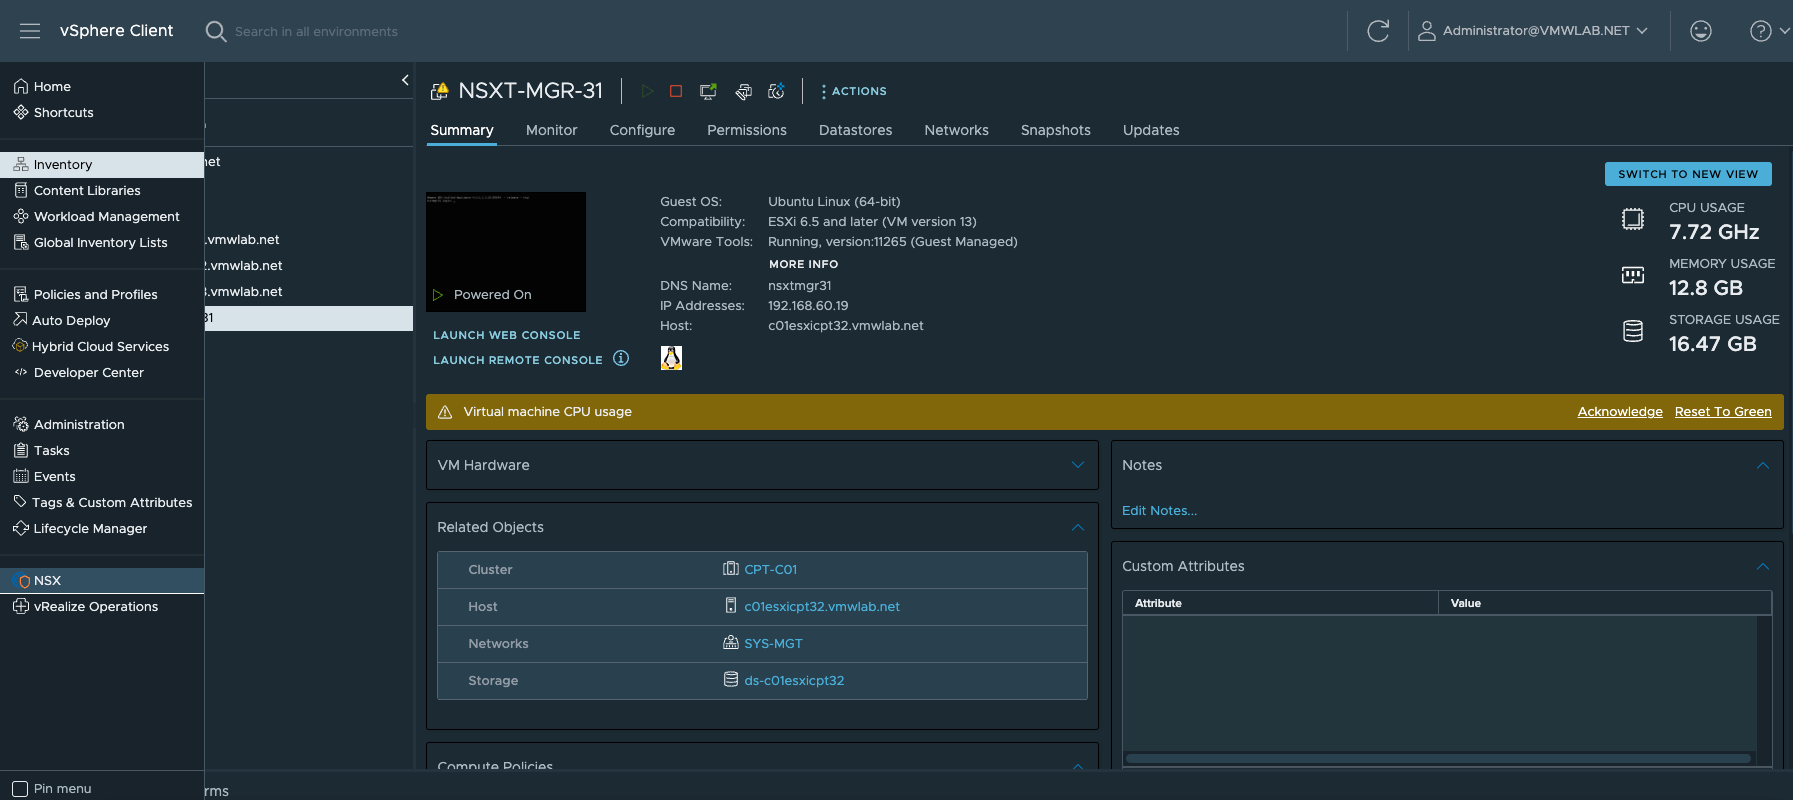Image resolution: width=1793 pixels, height=800 pixels.
Task: Click the Power On VM toolbar icon
Action: pos(647,91)
